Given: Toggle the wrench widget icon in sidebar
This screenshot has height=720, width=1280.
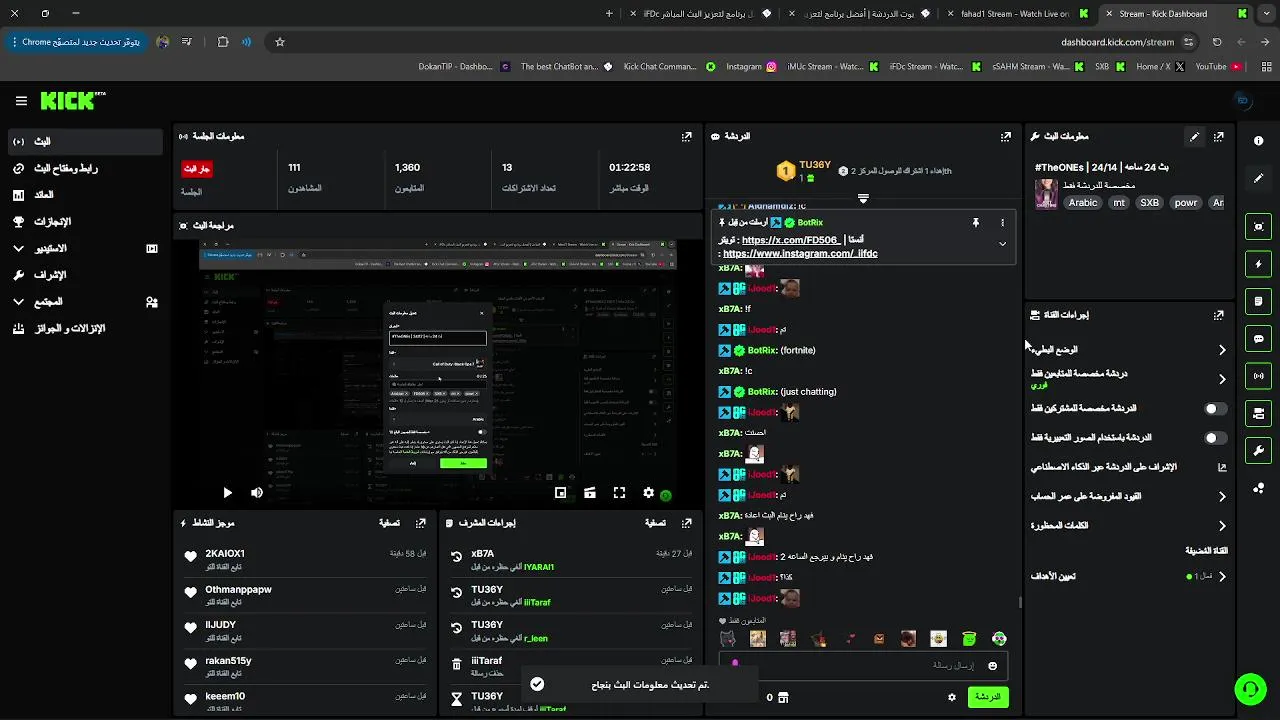Looking at the screenshot, I should (x=1259, y=450).
